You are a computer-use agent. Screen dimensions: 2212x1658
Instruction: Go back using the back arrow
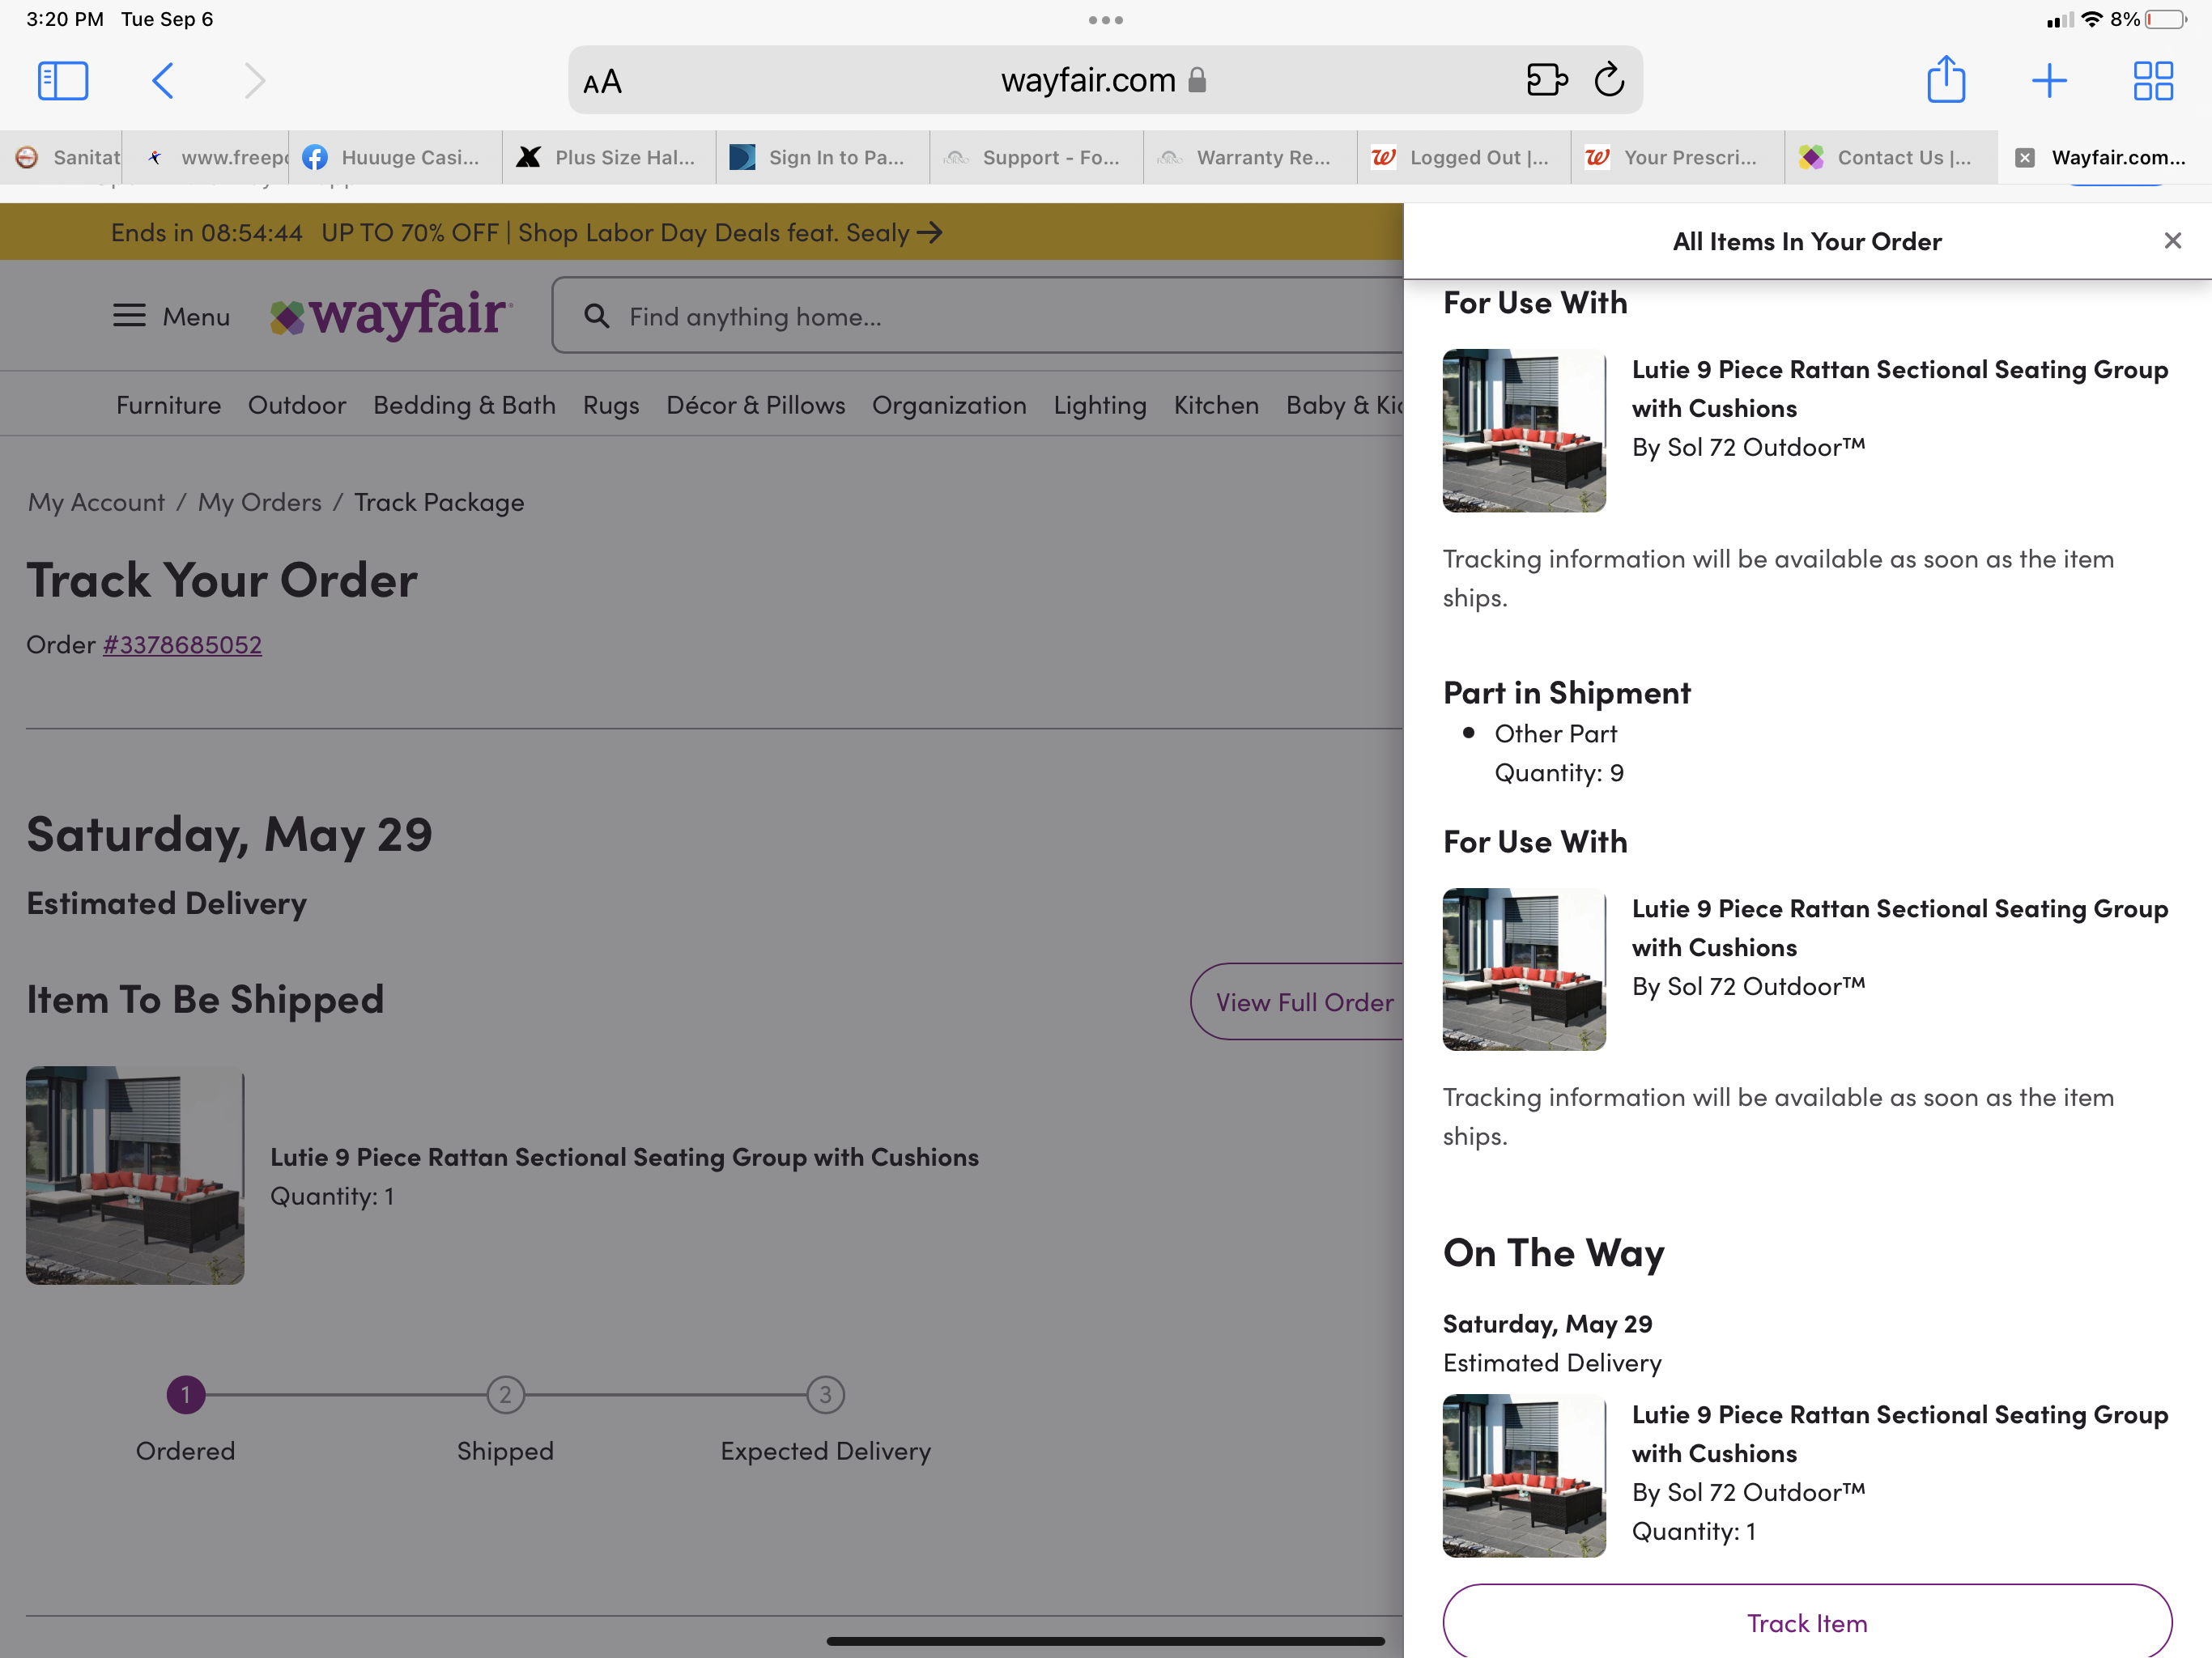[163, 80]
